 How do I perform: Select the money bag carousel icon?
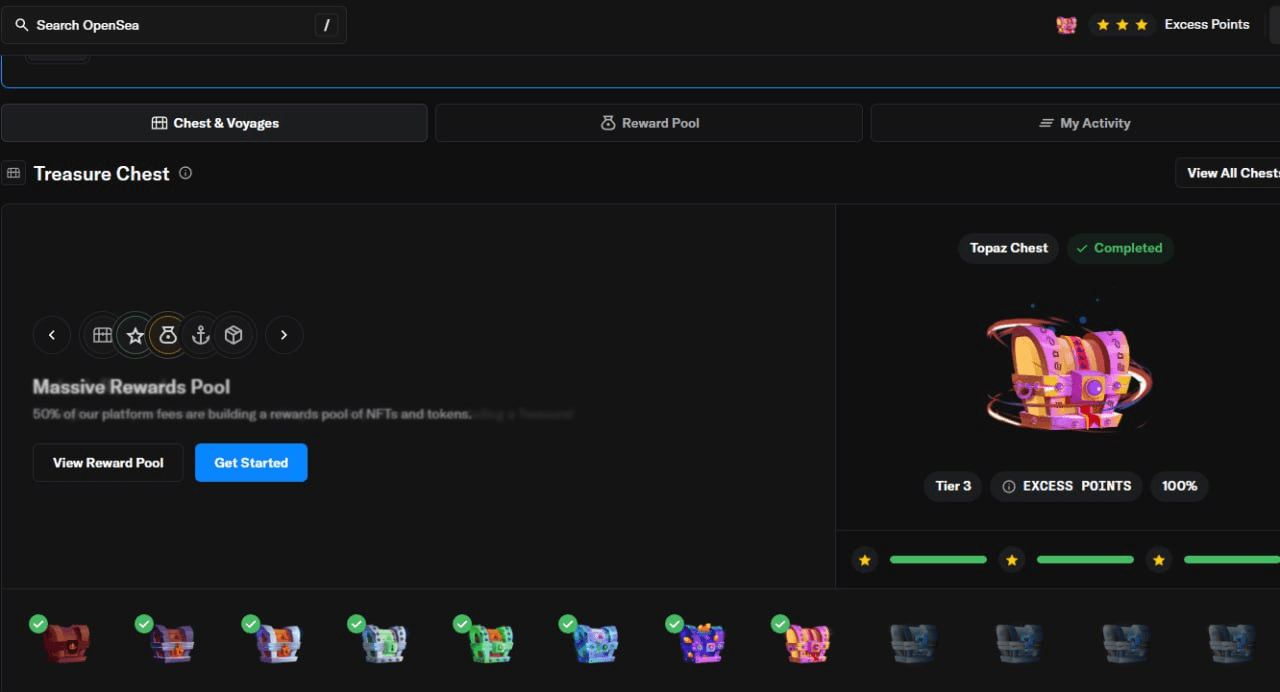point(168,335)
